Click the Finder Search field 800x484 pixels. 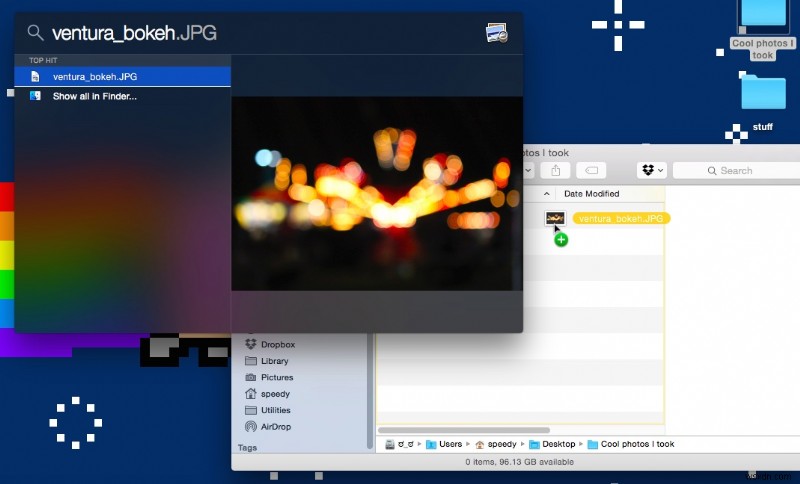coord(736,170)
